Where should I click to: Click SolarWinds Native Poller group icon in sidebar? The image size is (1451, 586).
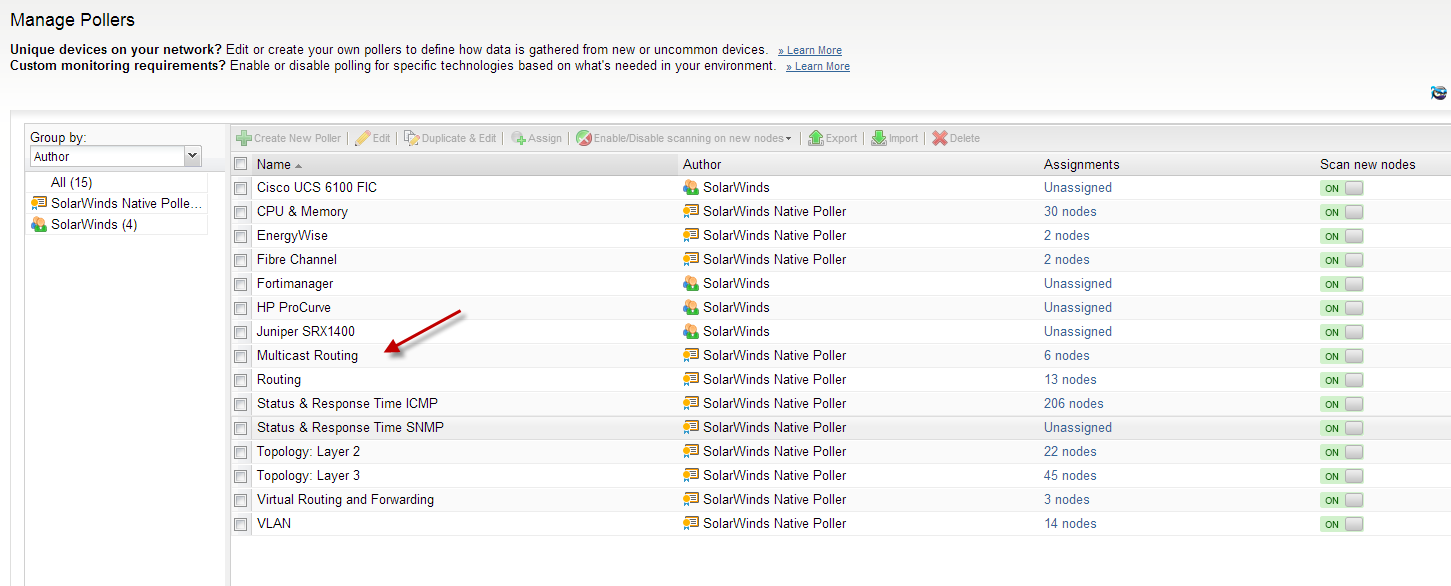coord(39,203)
